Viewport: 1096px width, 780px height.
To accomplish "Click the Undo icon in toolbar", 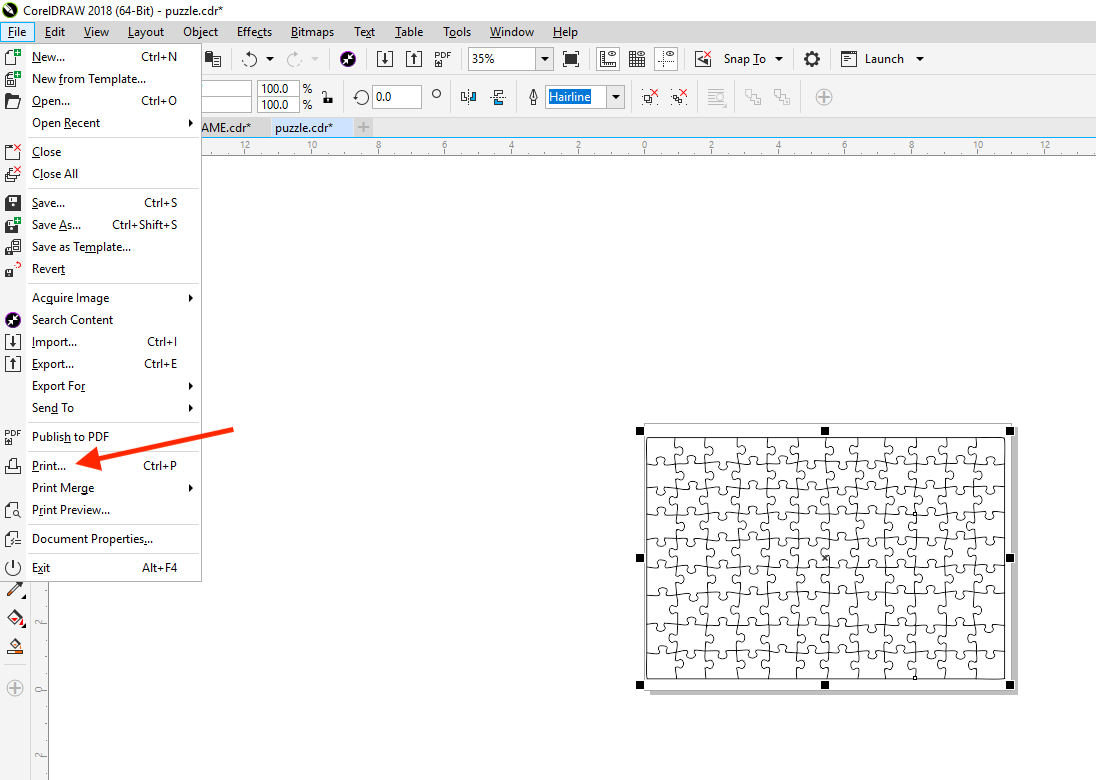I will [250, 59].
